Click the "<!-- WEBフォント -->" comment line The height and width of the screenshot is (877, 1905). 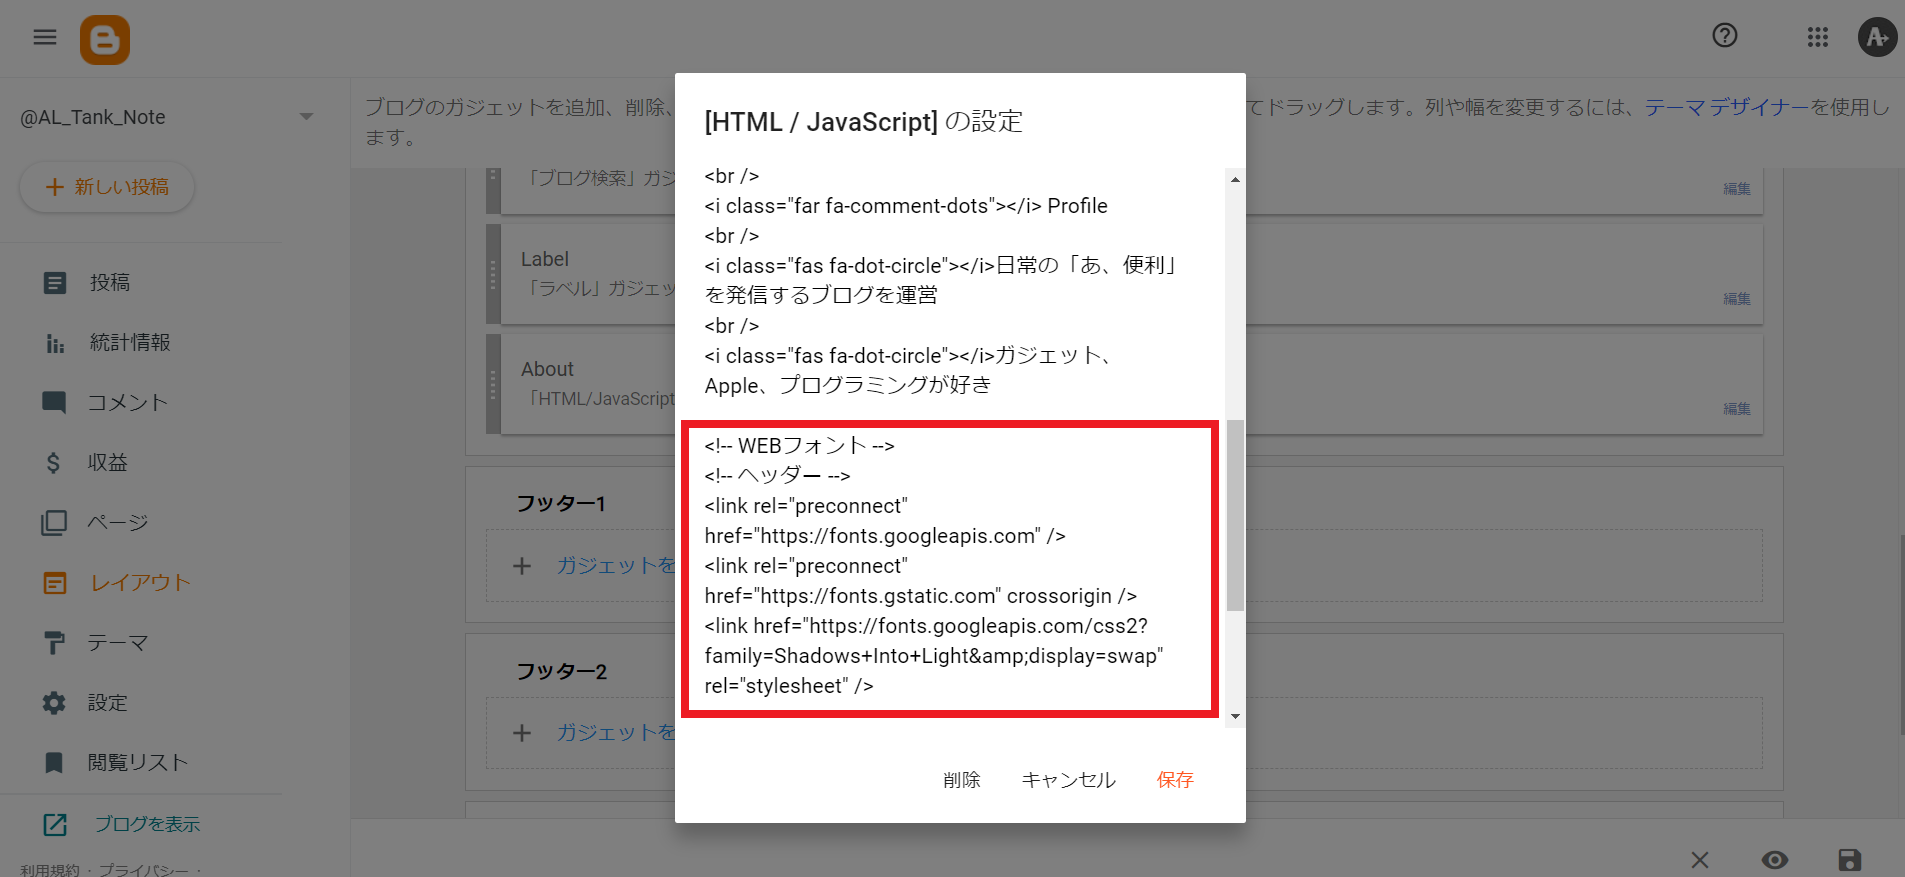click(799, 446)
